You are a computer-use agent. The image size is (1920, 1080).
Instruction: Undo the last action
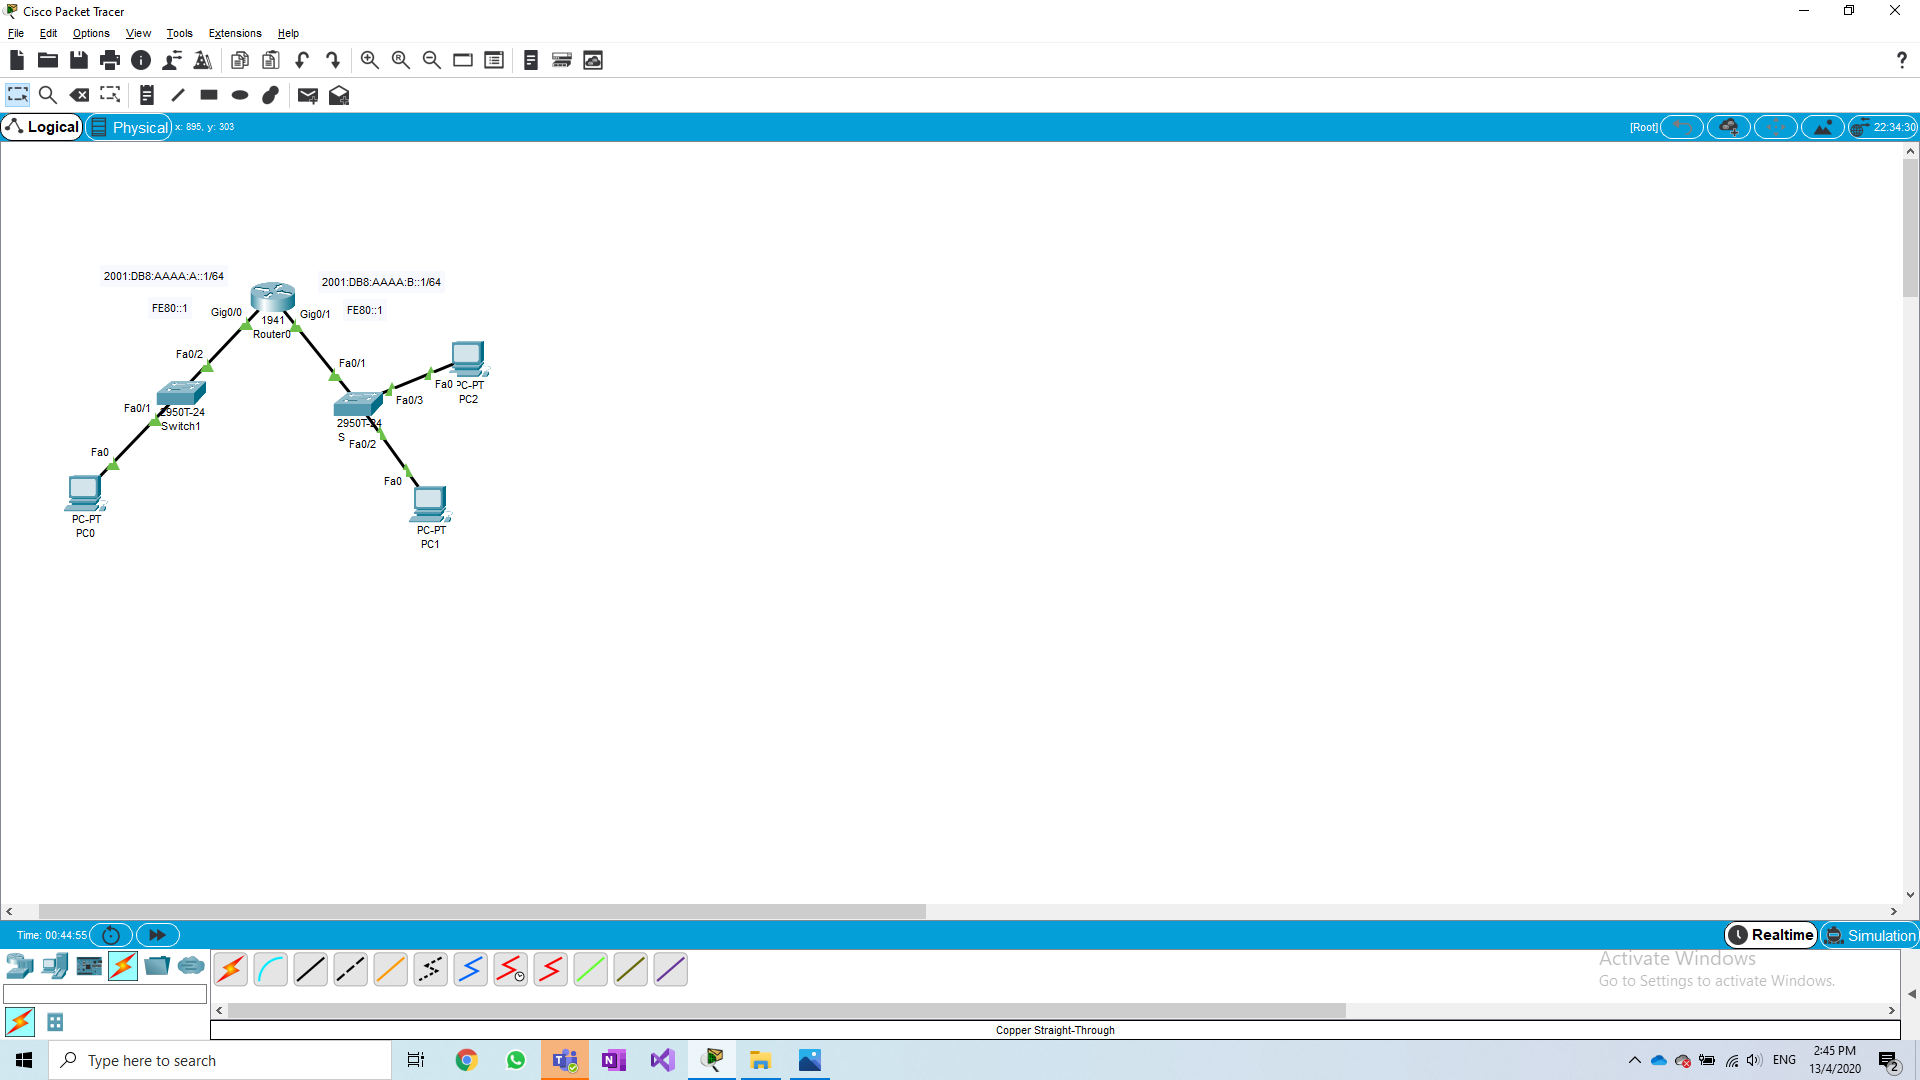coord(302,60)
